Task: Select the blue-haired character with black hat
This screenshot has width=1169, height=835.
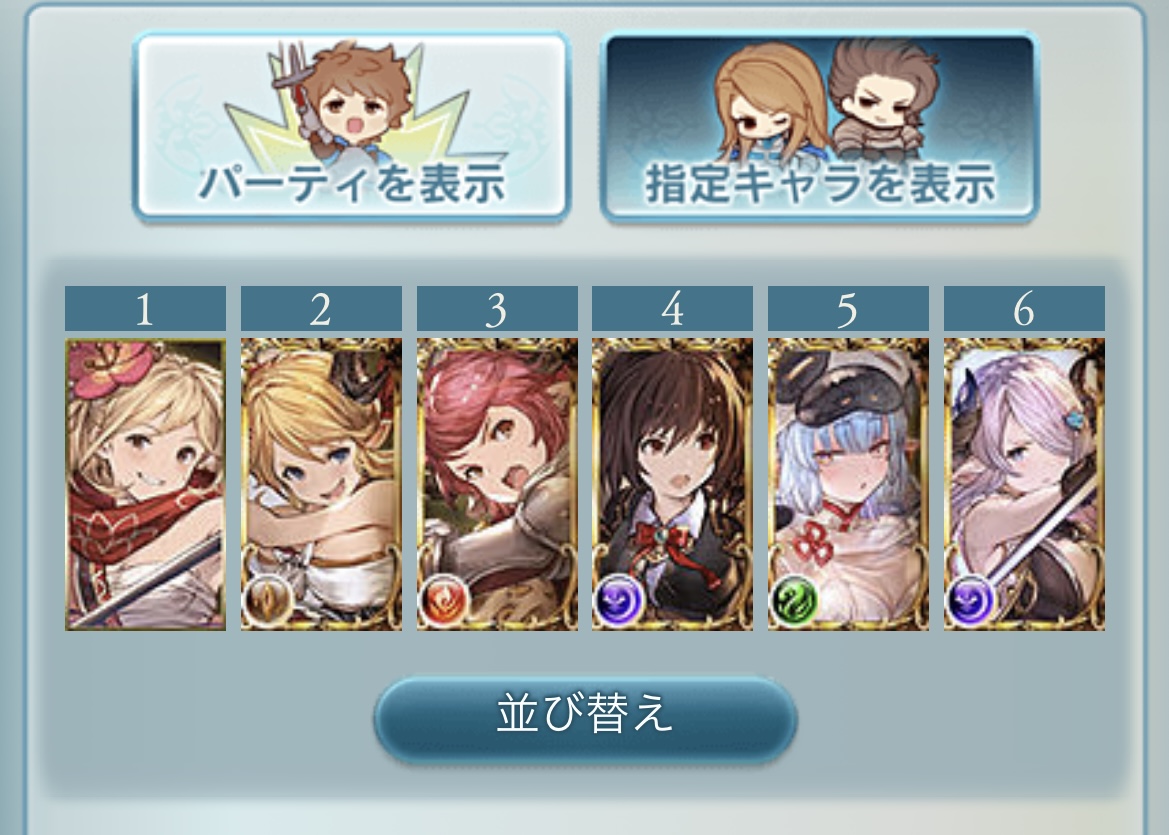Action: (848, 485)
